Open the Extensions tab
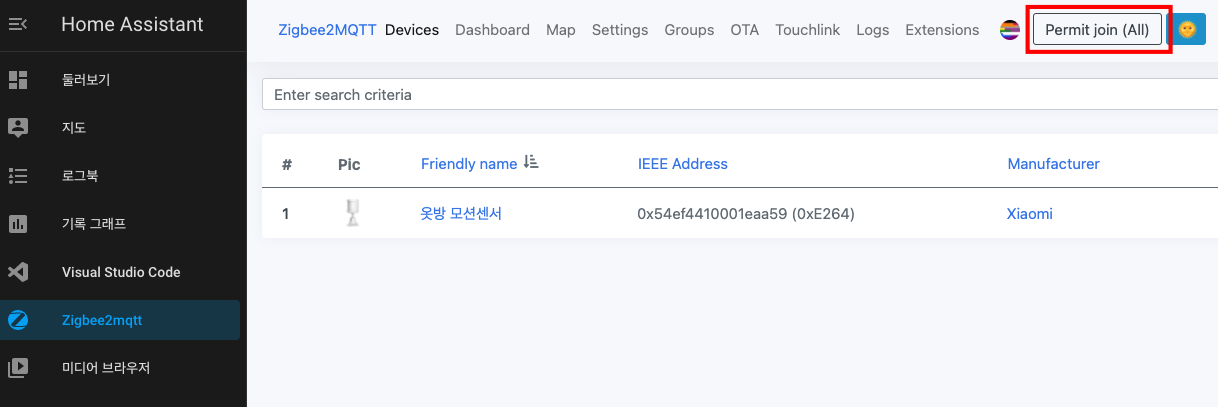The height and width of the screenshot is (407, 1218). pyautogui.click(x=942, y=30)
